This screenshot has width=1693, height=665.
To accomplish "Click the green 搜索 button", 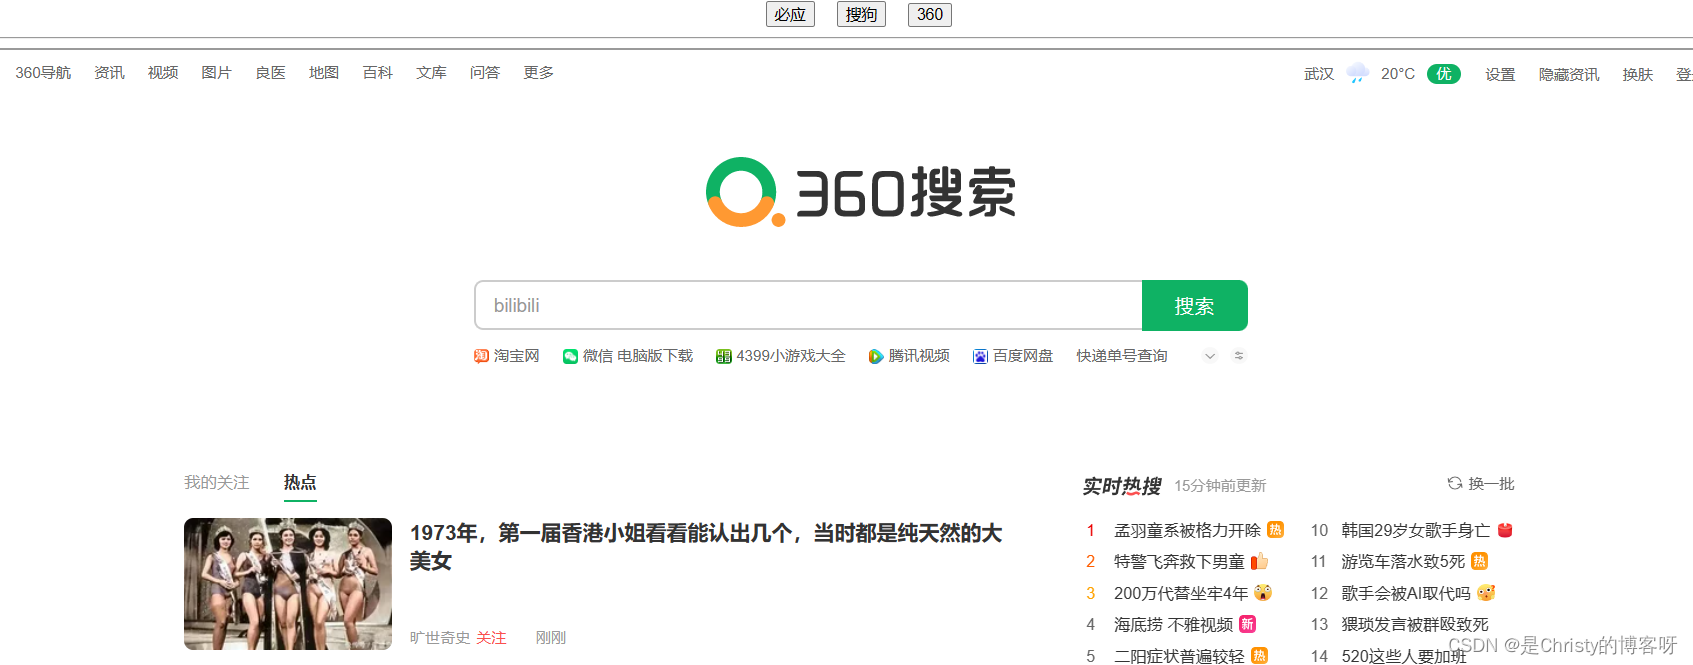I will click(x=1195, y=305).
